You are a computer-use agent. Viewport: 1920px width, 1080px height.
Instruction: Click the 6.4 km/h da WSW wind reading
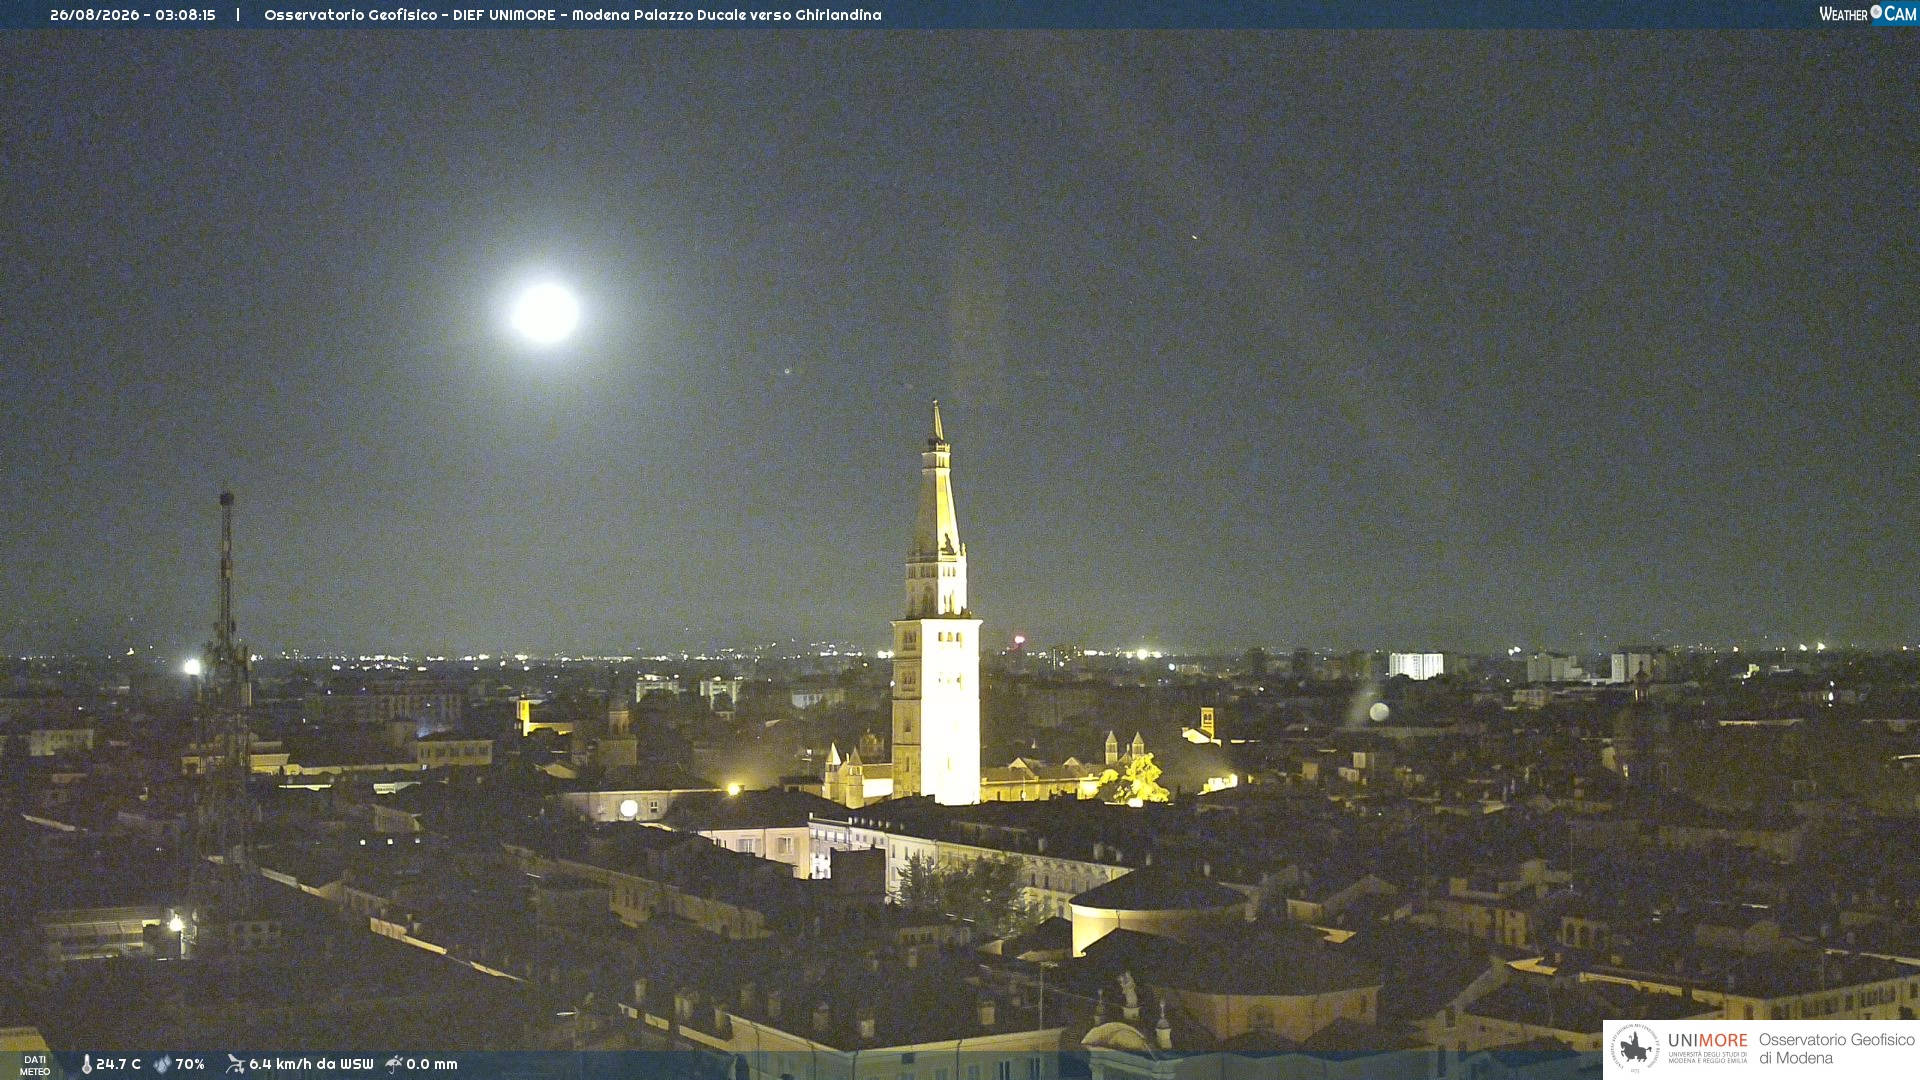311,1064
